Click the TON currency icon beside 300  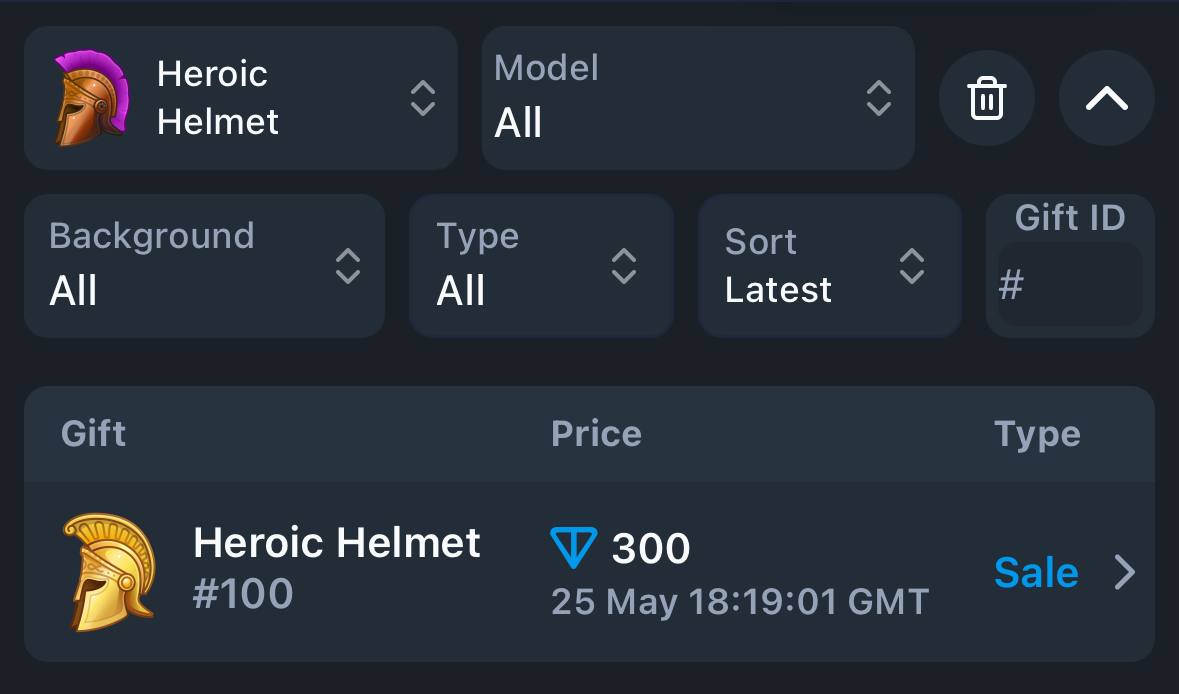tap(574, 547)
